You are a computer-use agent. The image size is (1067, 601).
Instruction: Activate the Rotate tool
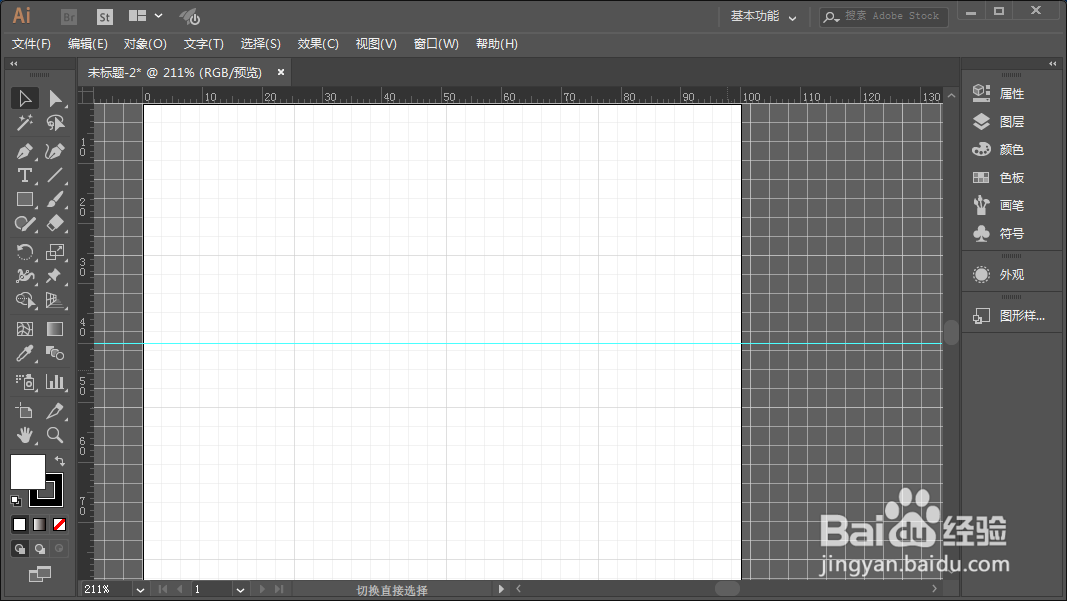coord(25,252)
